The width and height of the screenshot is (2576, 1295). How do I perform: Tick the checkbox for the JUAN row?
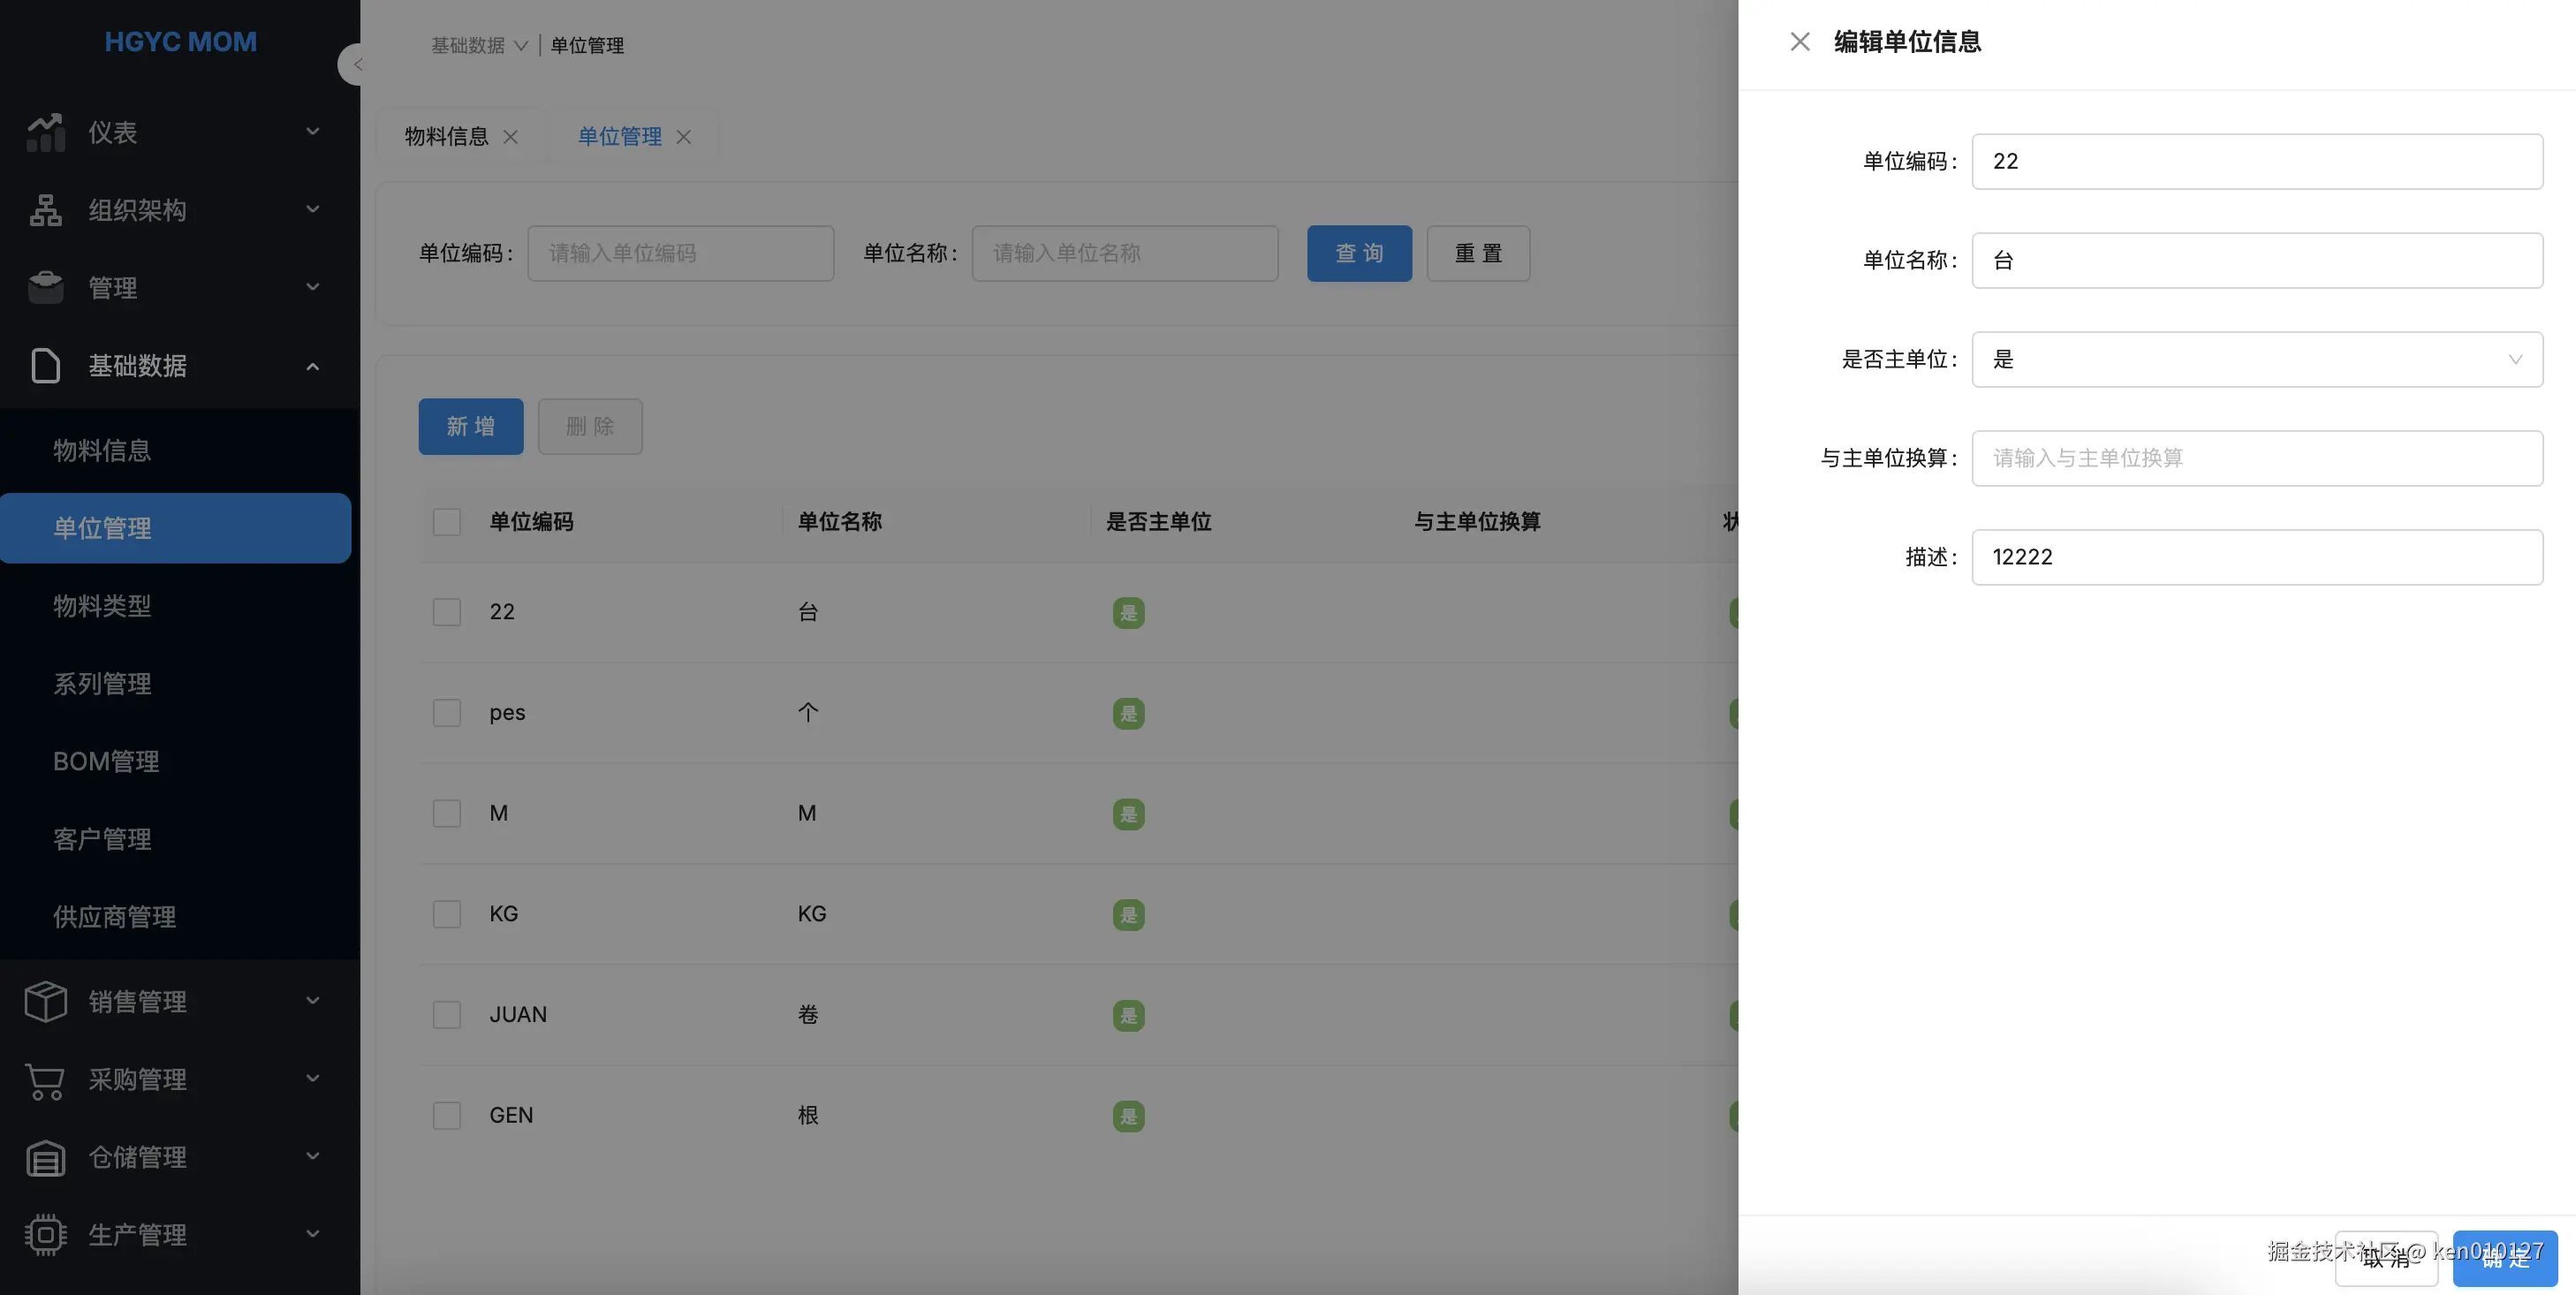coord(446,1015)
